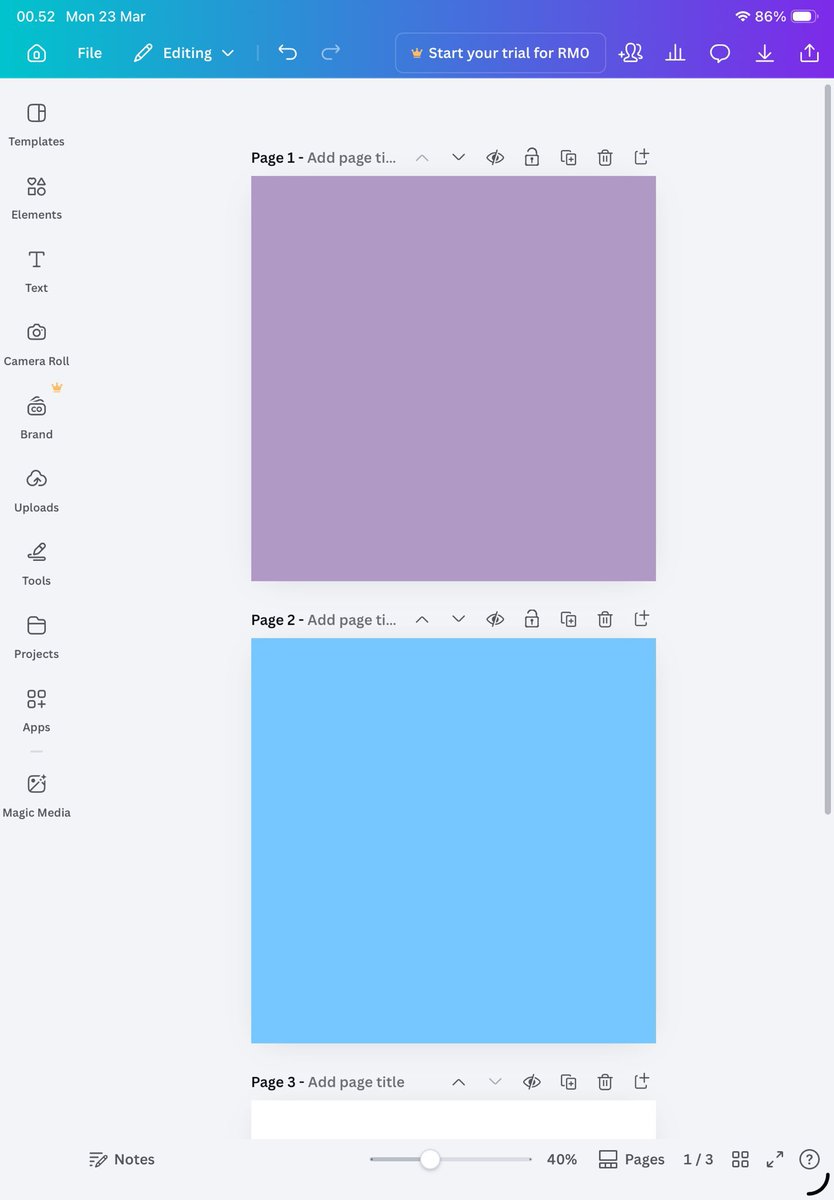Viewport: 834px width, 1200px height.
Task: Add a new page after Page 3
Action: point(642,1082)
